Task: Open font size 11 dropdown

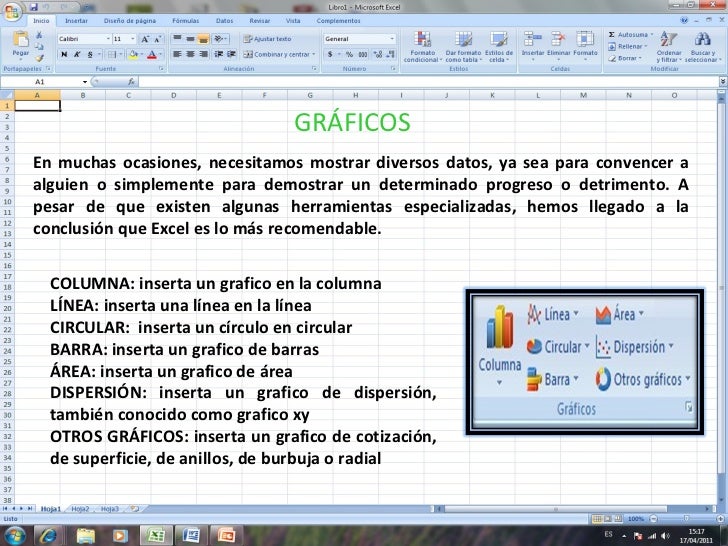Action: tap(133, 39)
